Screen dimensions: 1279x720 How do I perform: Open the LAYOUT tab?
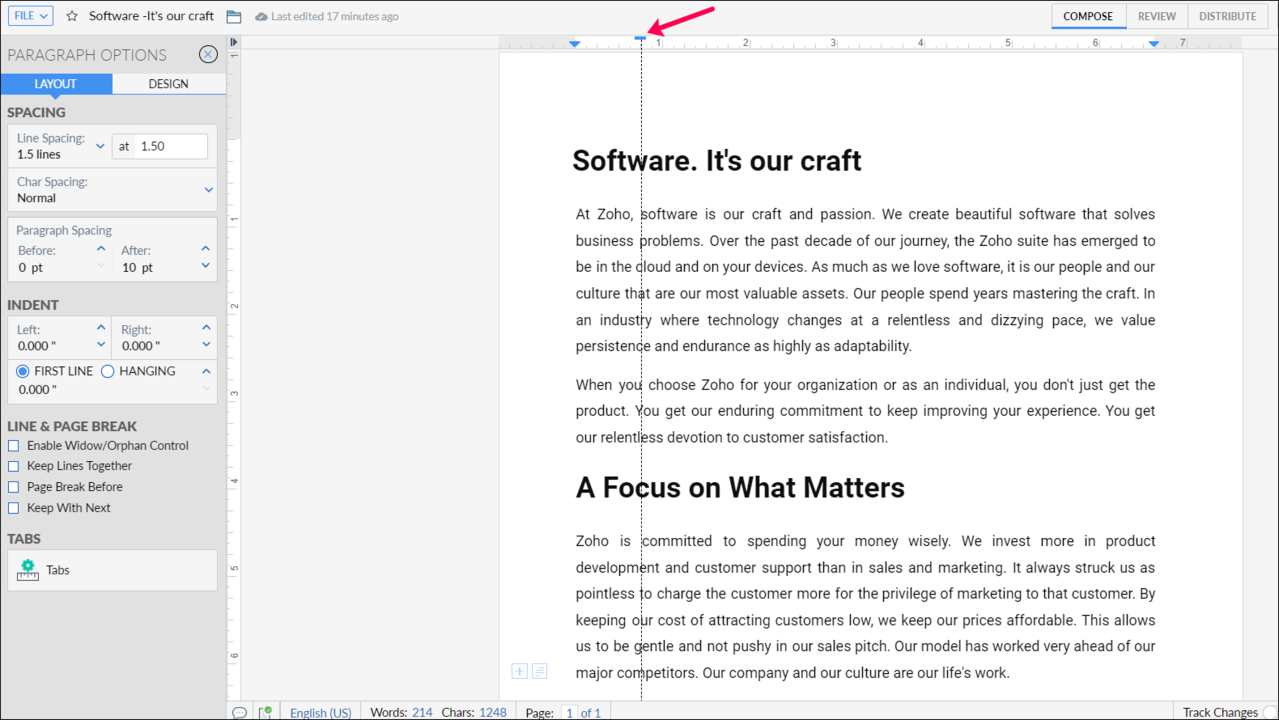pyautogui.click(x=56, y=84)
